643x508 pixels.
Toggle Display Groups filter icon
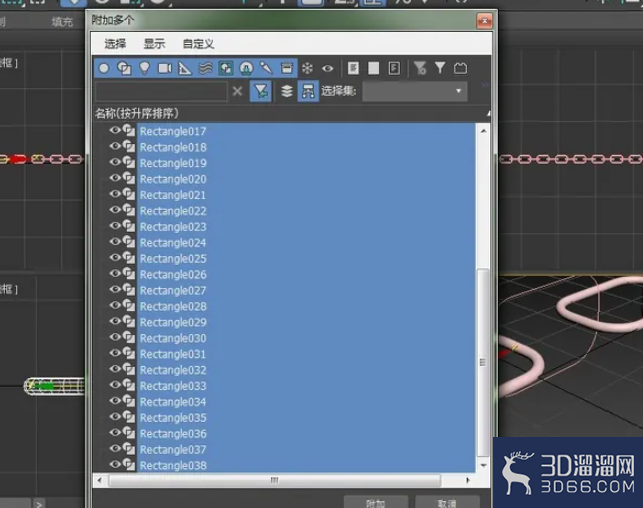(226, 68)
